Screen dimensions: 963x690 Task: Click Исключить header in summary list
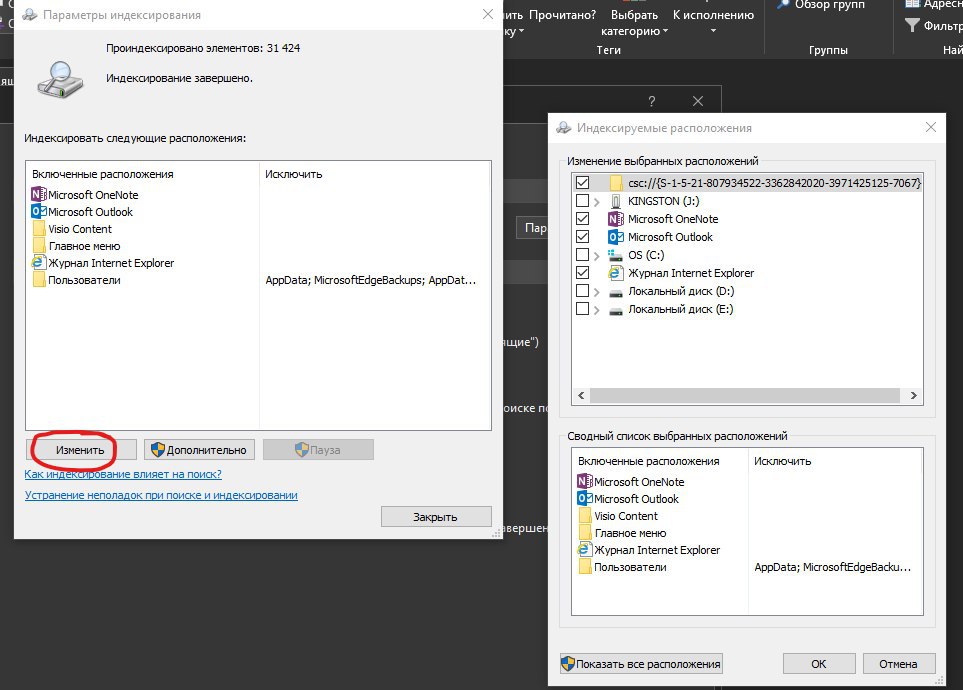pos(782,461)
